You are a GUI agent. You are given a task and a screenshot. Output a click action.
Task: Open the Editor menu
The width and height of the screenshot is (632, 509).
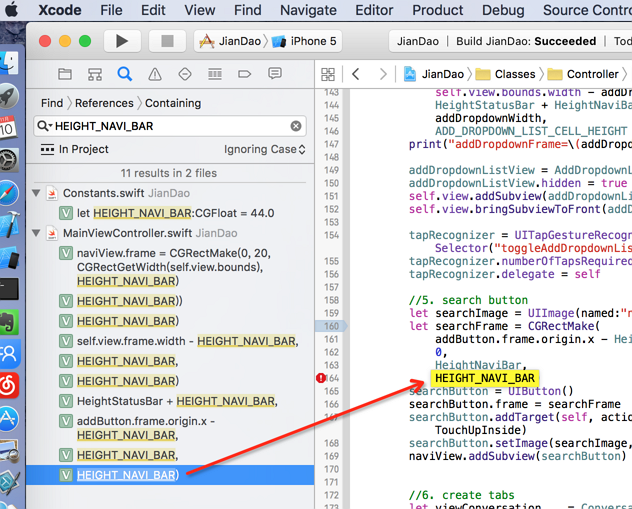[x=374, y=10]
